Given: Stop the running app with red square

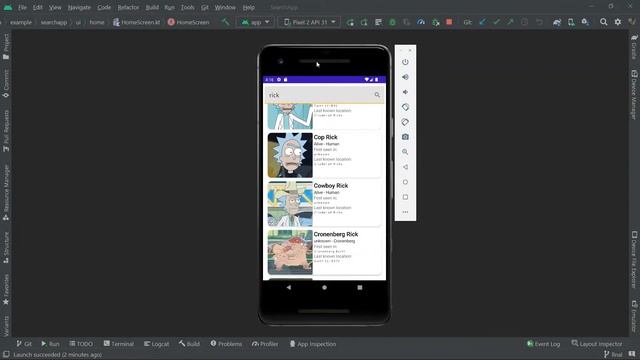Looking at the screenshot, I should click(449, 22).
